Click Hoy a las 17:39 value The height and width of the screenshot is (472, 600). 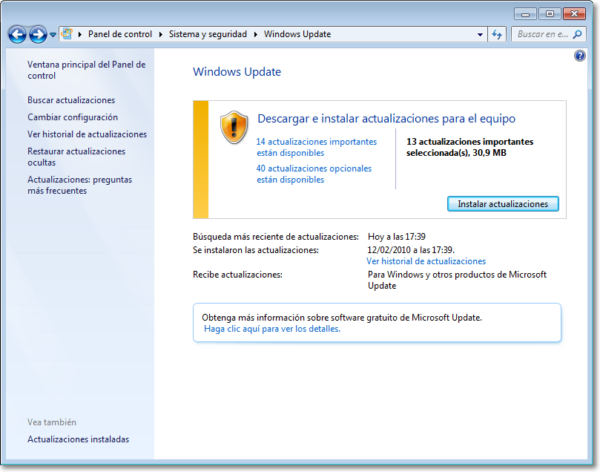click(x=396, y=237)
